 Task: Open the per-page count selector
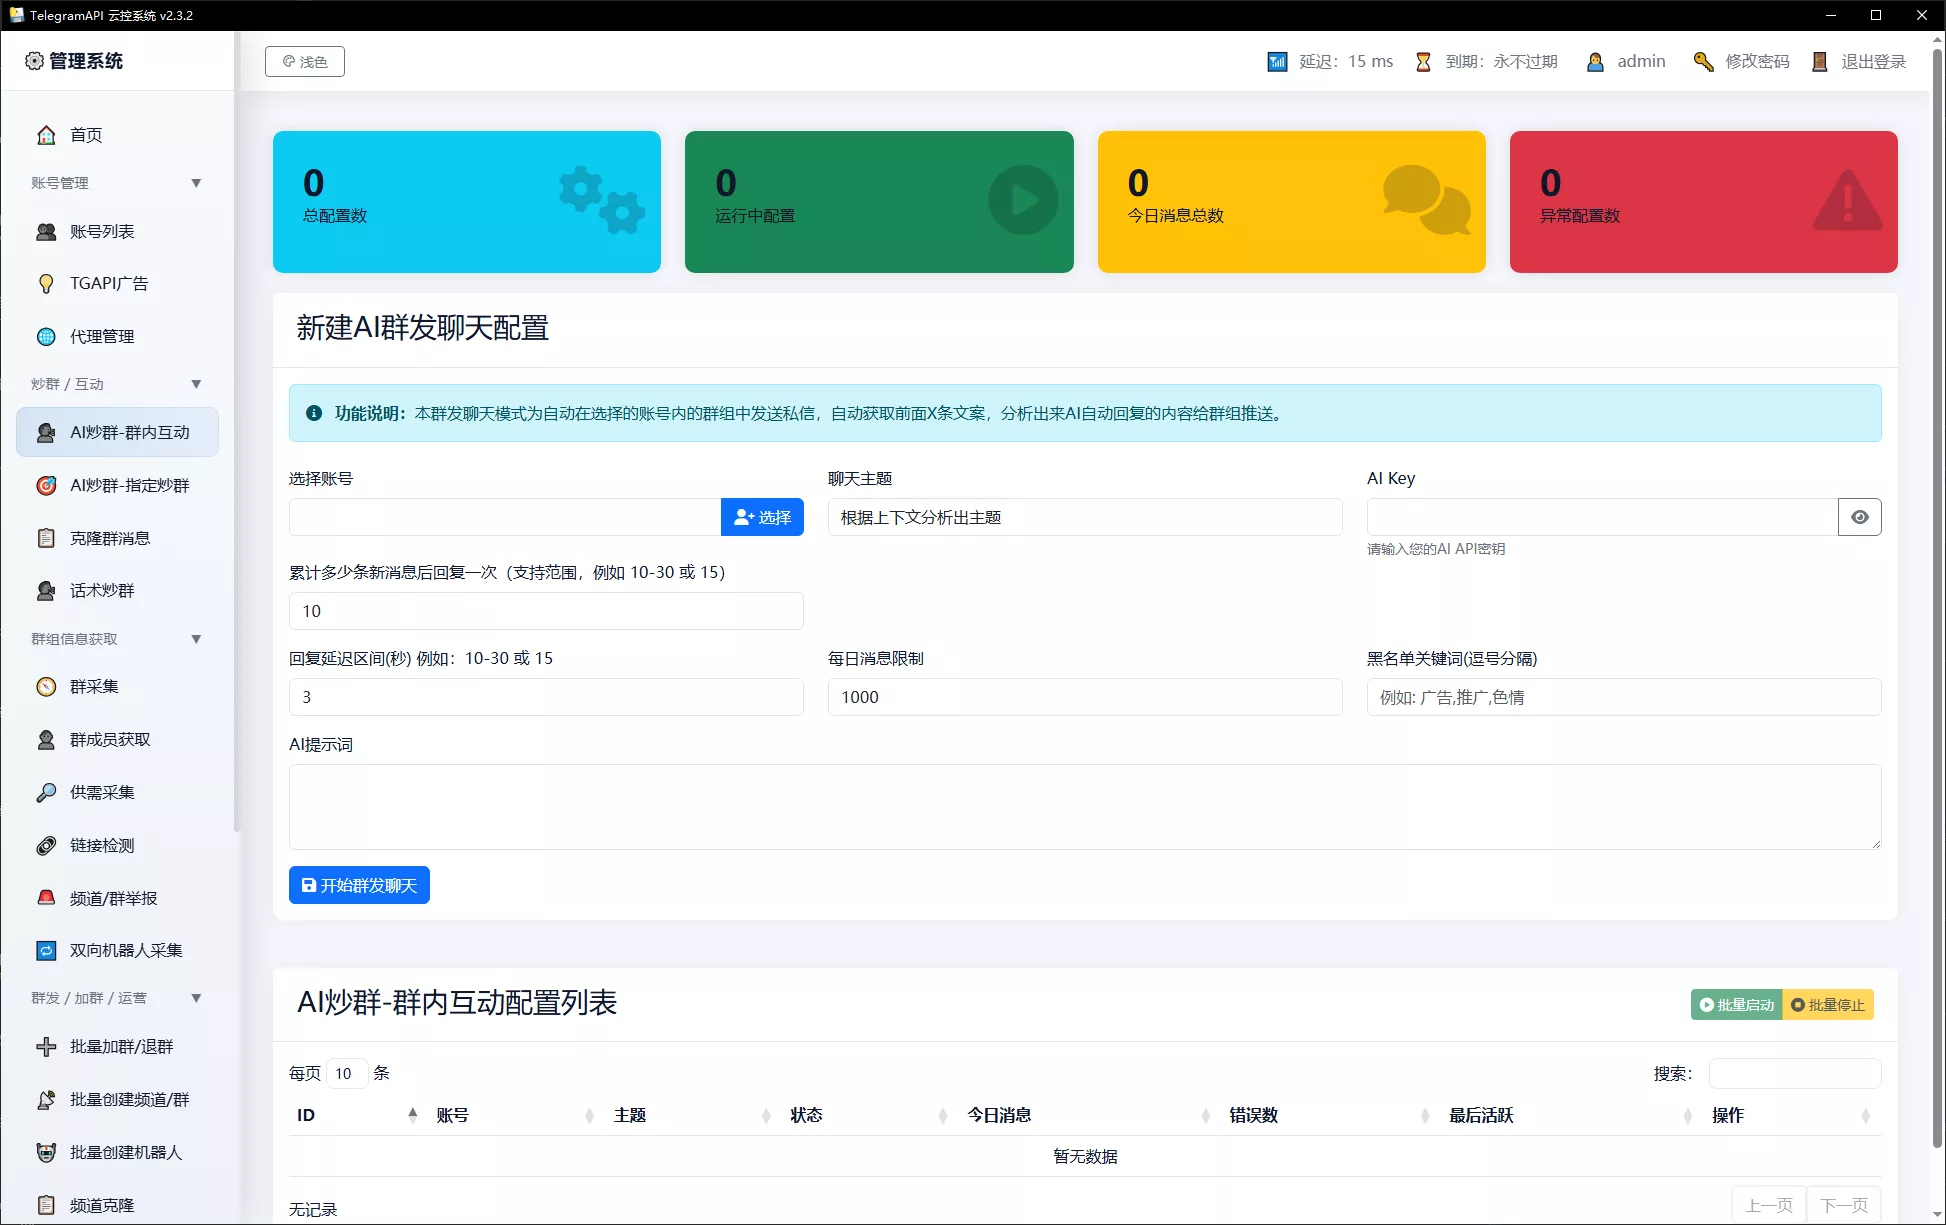pos(347,1073)
